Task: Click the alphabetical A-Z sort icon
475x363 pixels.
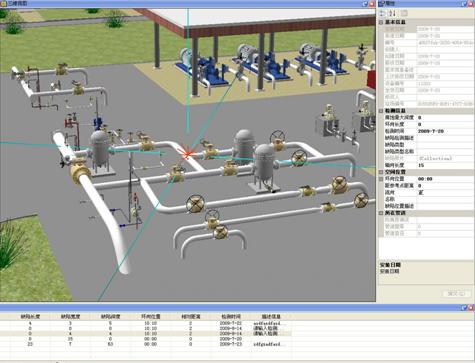Action: tap(393, 13)
